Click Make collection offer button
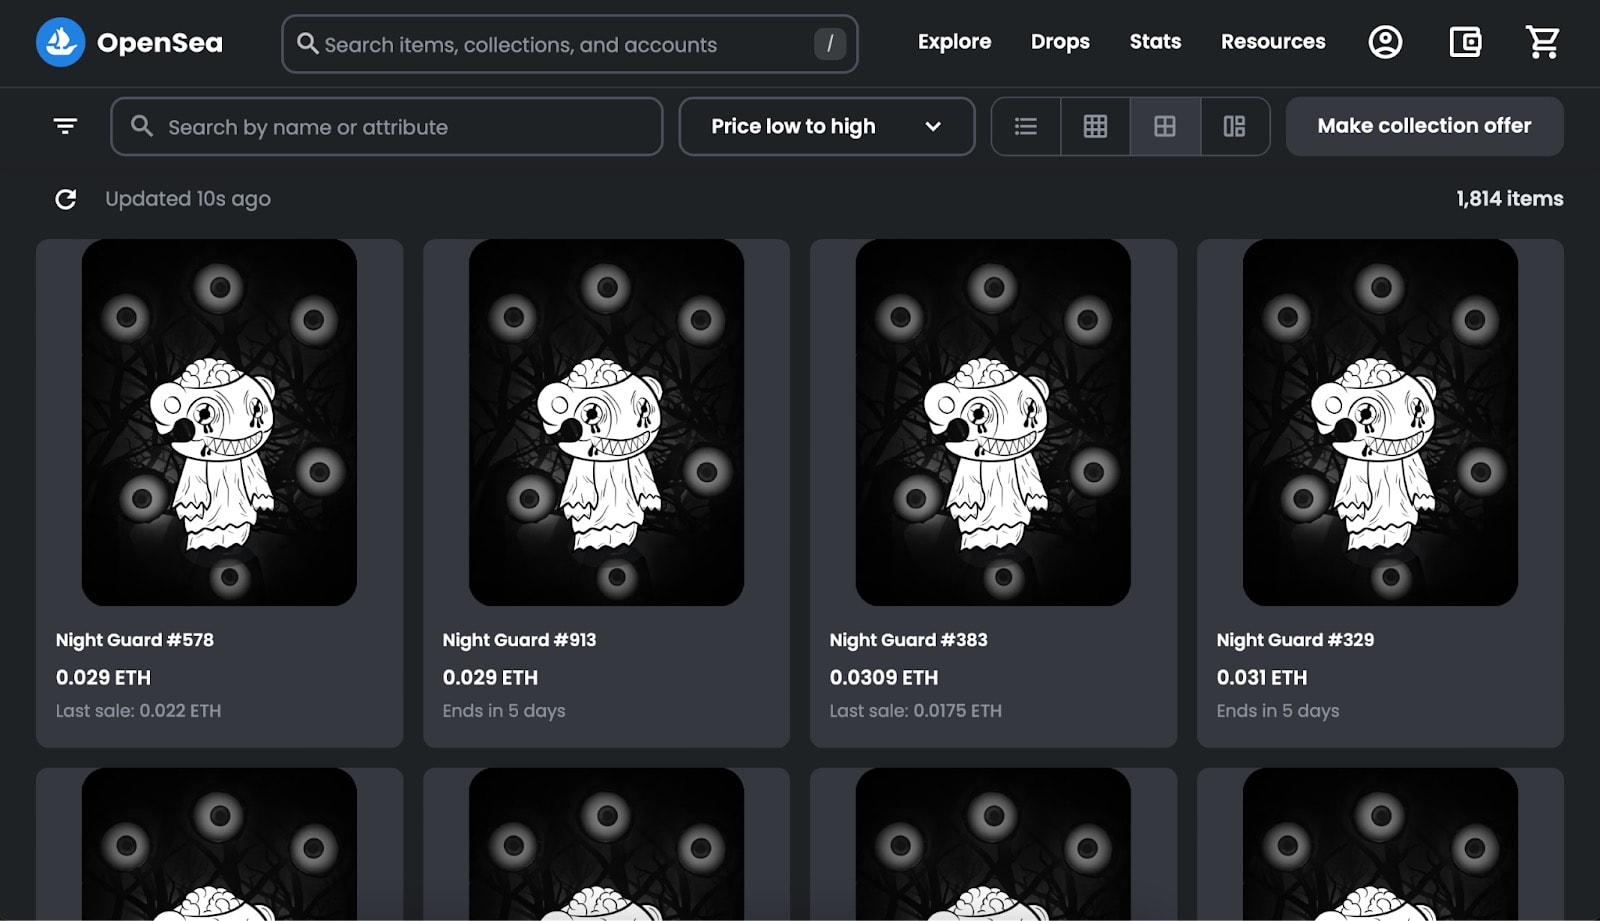Image resolution: width=1600 pixels, height=921 pixels. pos(1425,126)
